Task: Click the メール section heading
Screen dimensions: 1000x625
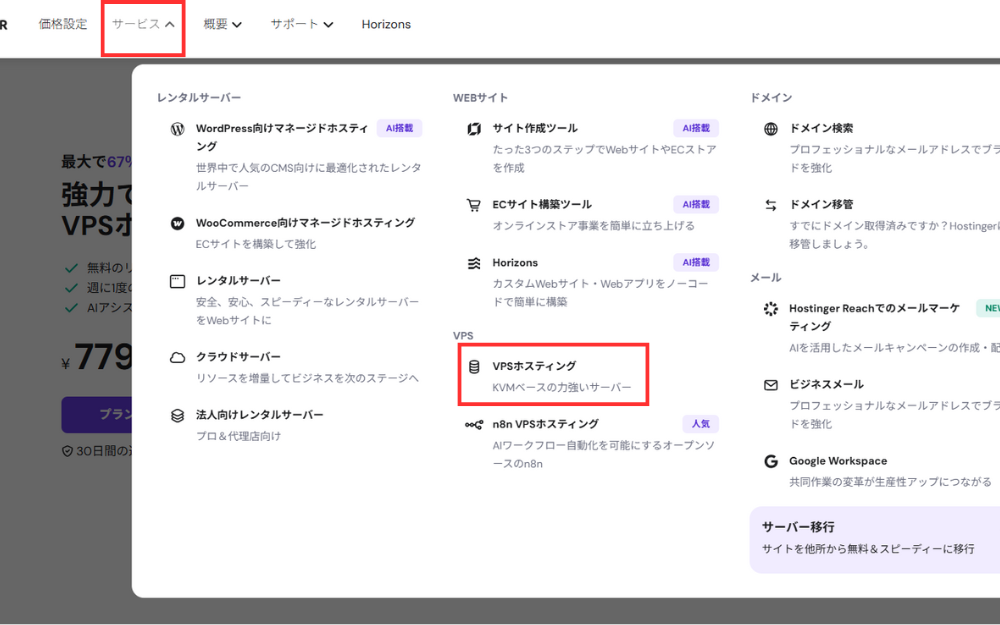Action: 765,277
